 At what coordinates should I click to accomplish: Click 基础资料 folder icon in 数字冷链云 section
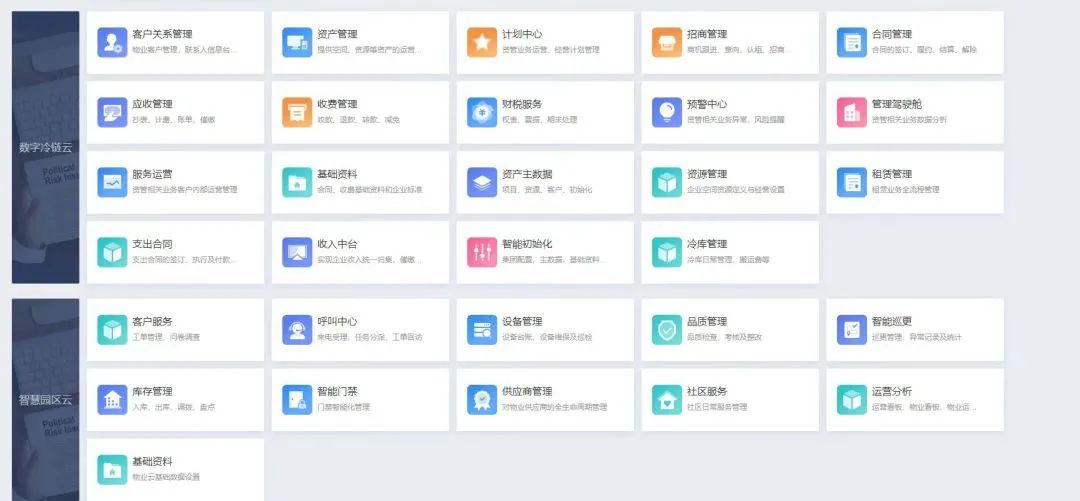[297, 182]
